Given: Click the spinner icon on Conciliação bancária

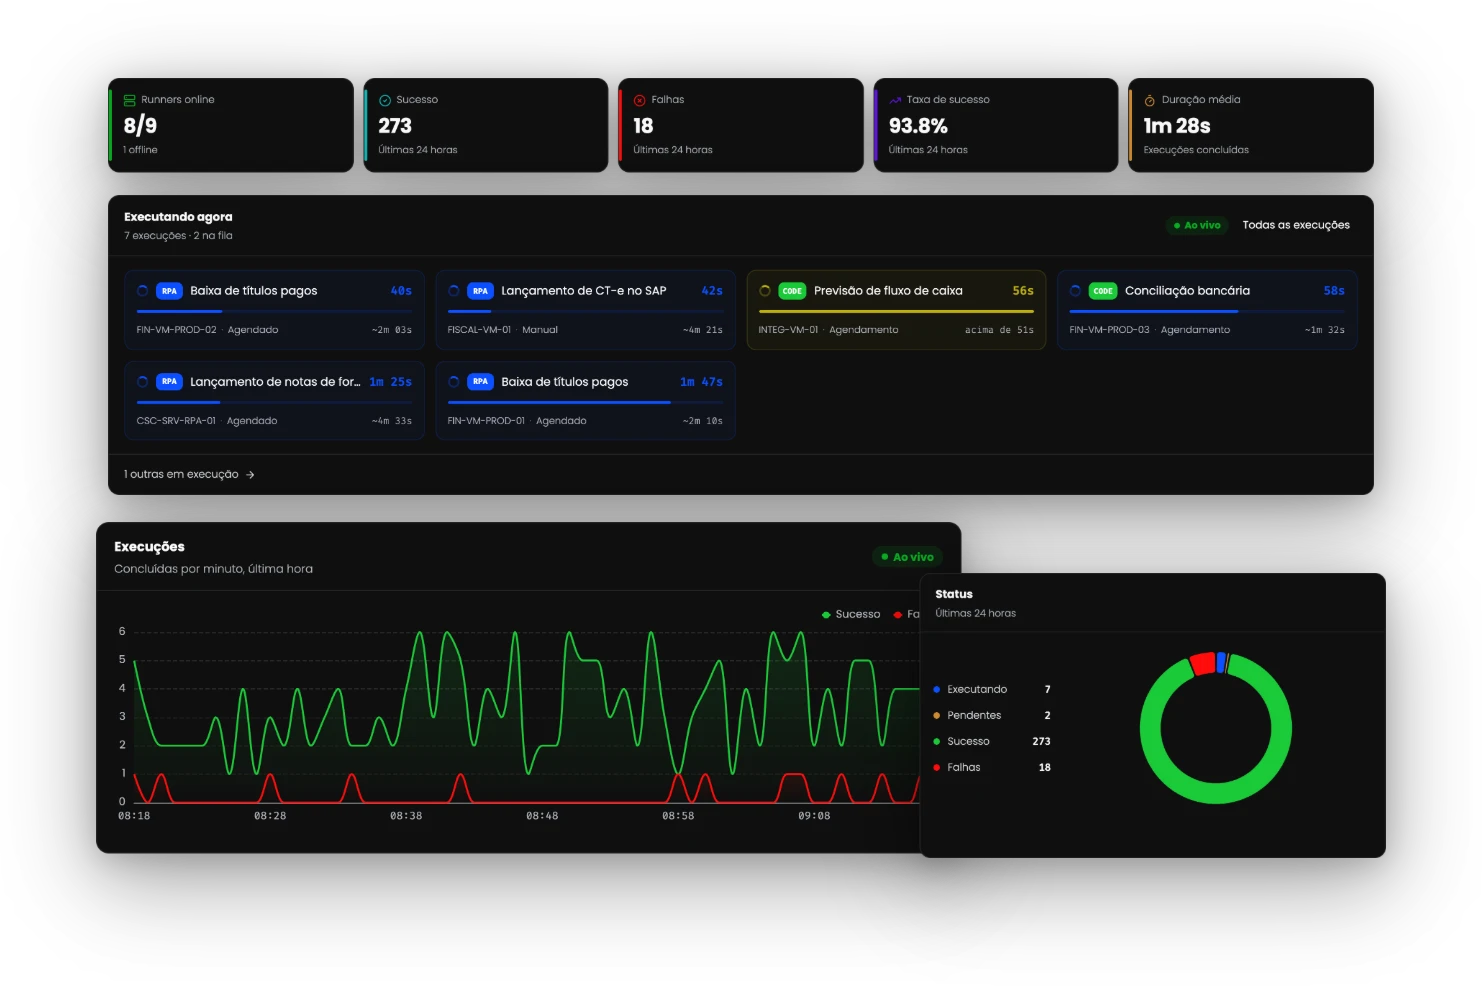Looking at the screenshot, I should [x=1076, y=291].
